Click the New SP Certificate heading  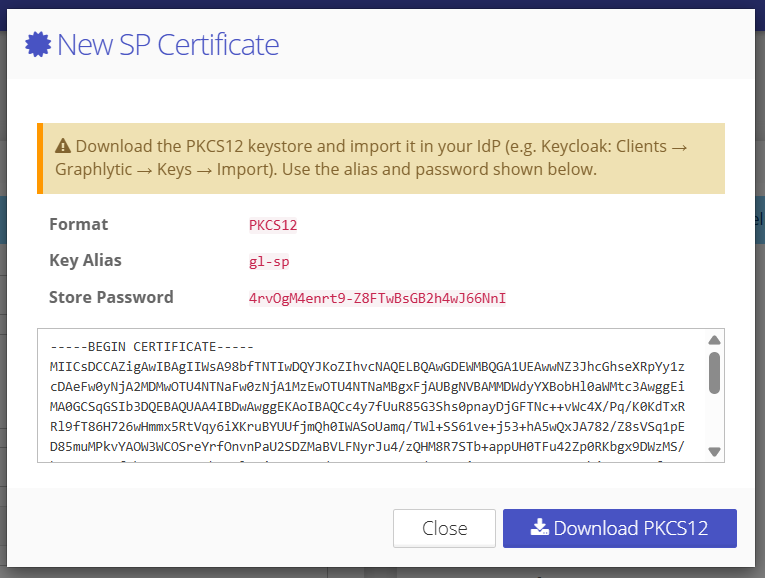point(168,45)
